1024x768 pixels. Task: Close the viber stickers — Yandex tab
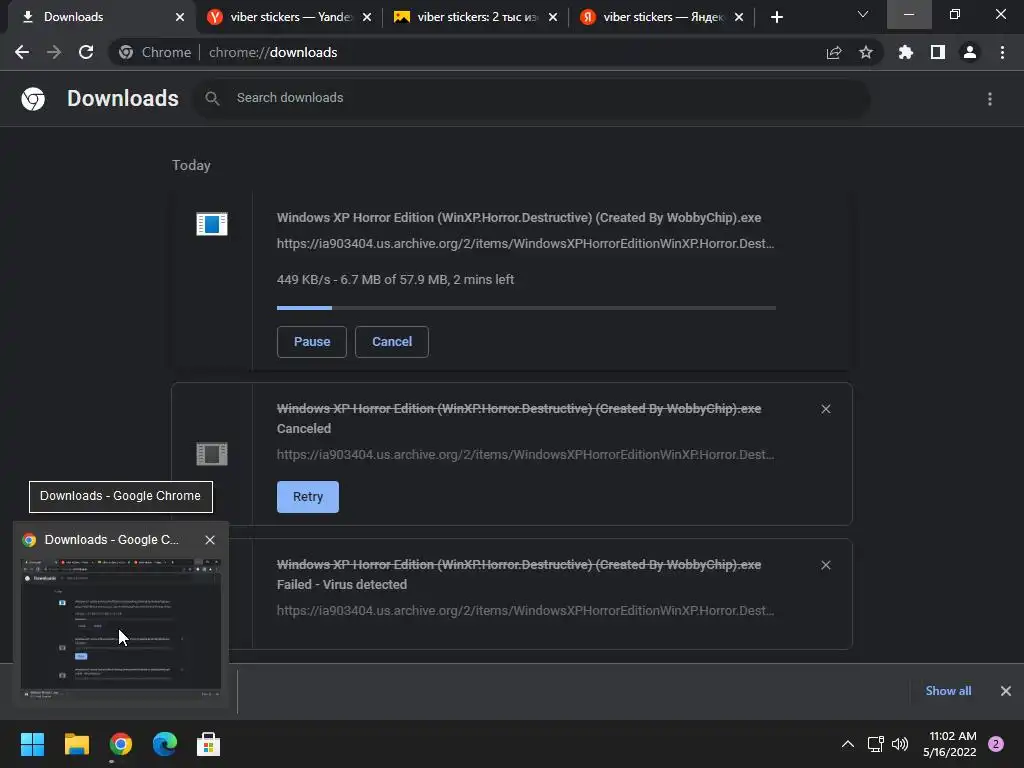[x=367, y=17]
